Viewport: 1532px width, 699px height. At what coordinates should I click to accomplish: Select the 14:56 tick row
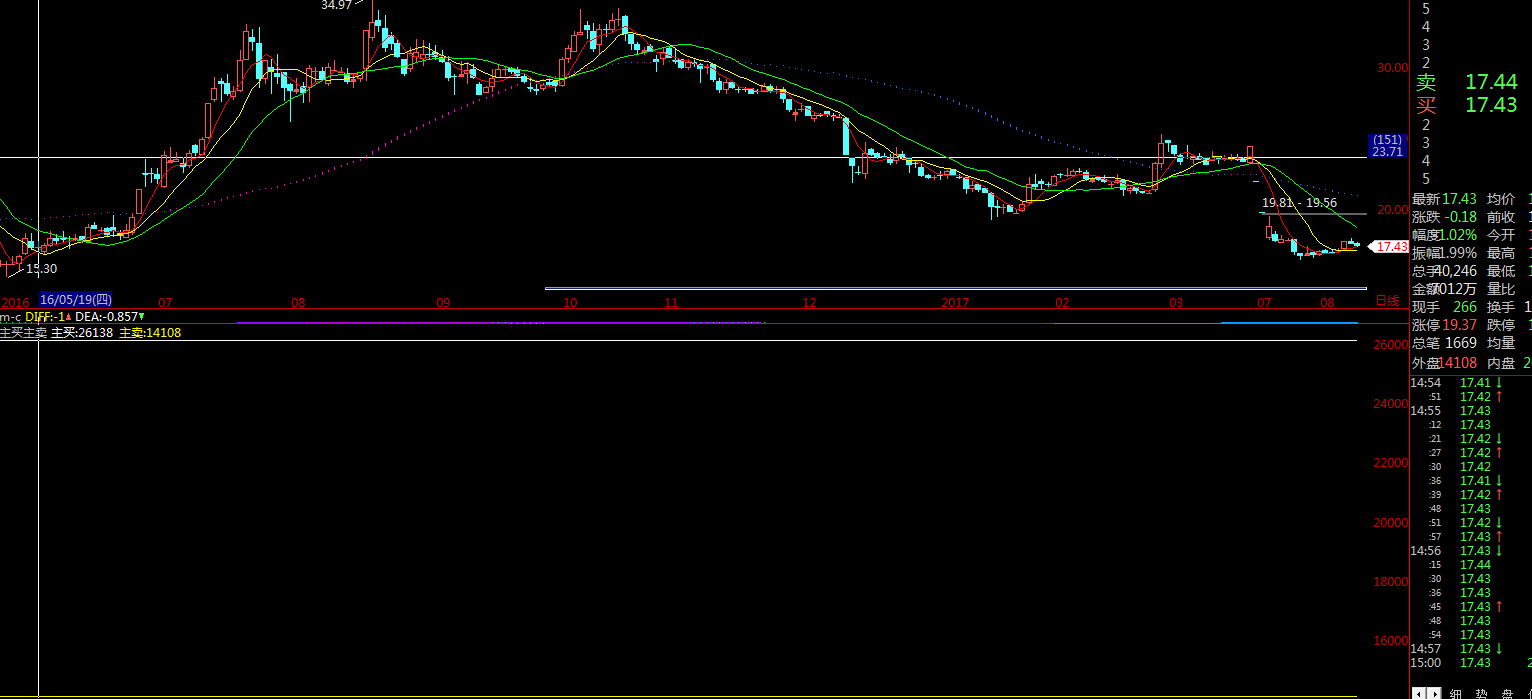[1471, 550]
